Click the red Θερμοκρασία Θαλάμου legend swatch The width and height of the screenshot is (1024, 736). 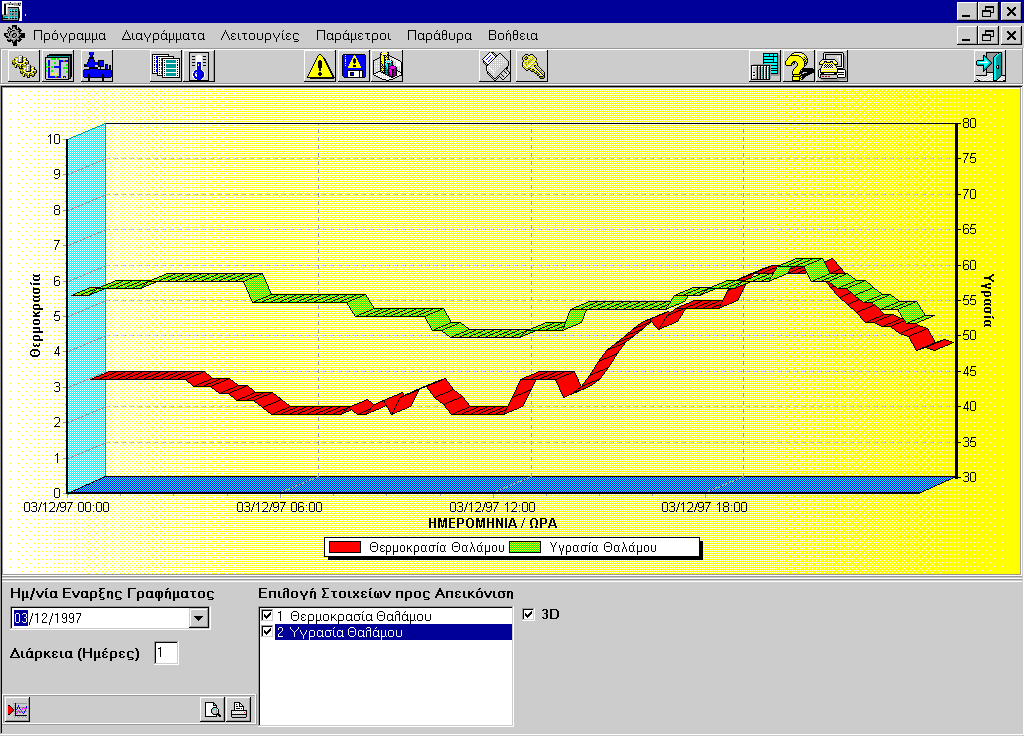(x=344, y=547)
